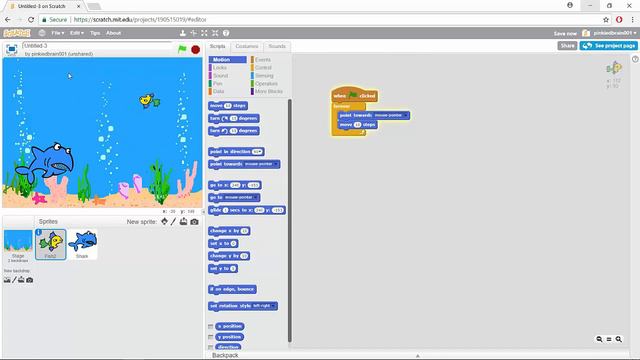Upload sprite from file icon
The height and width of the screenshot is (360, 640).
pos(184,221)
